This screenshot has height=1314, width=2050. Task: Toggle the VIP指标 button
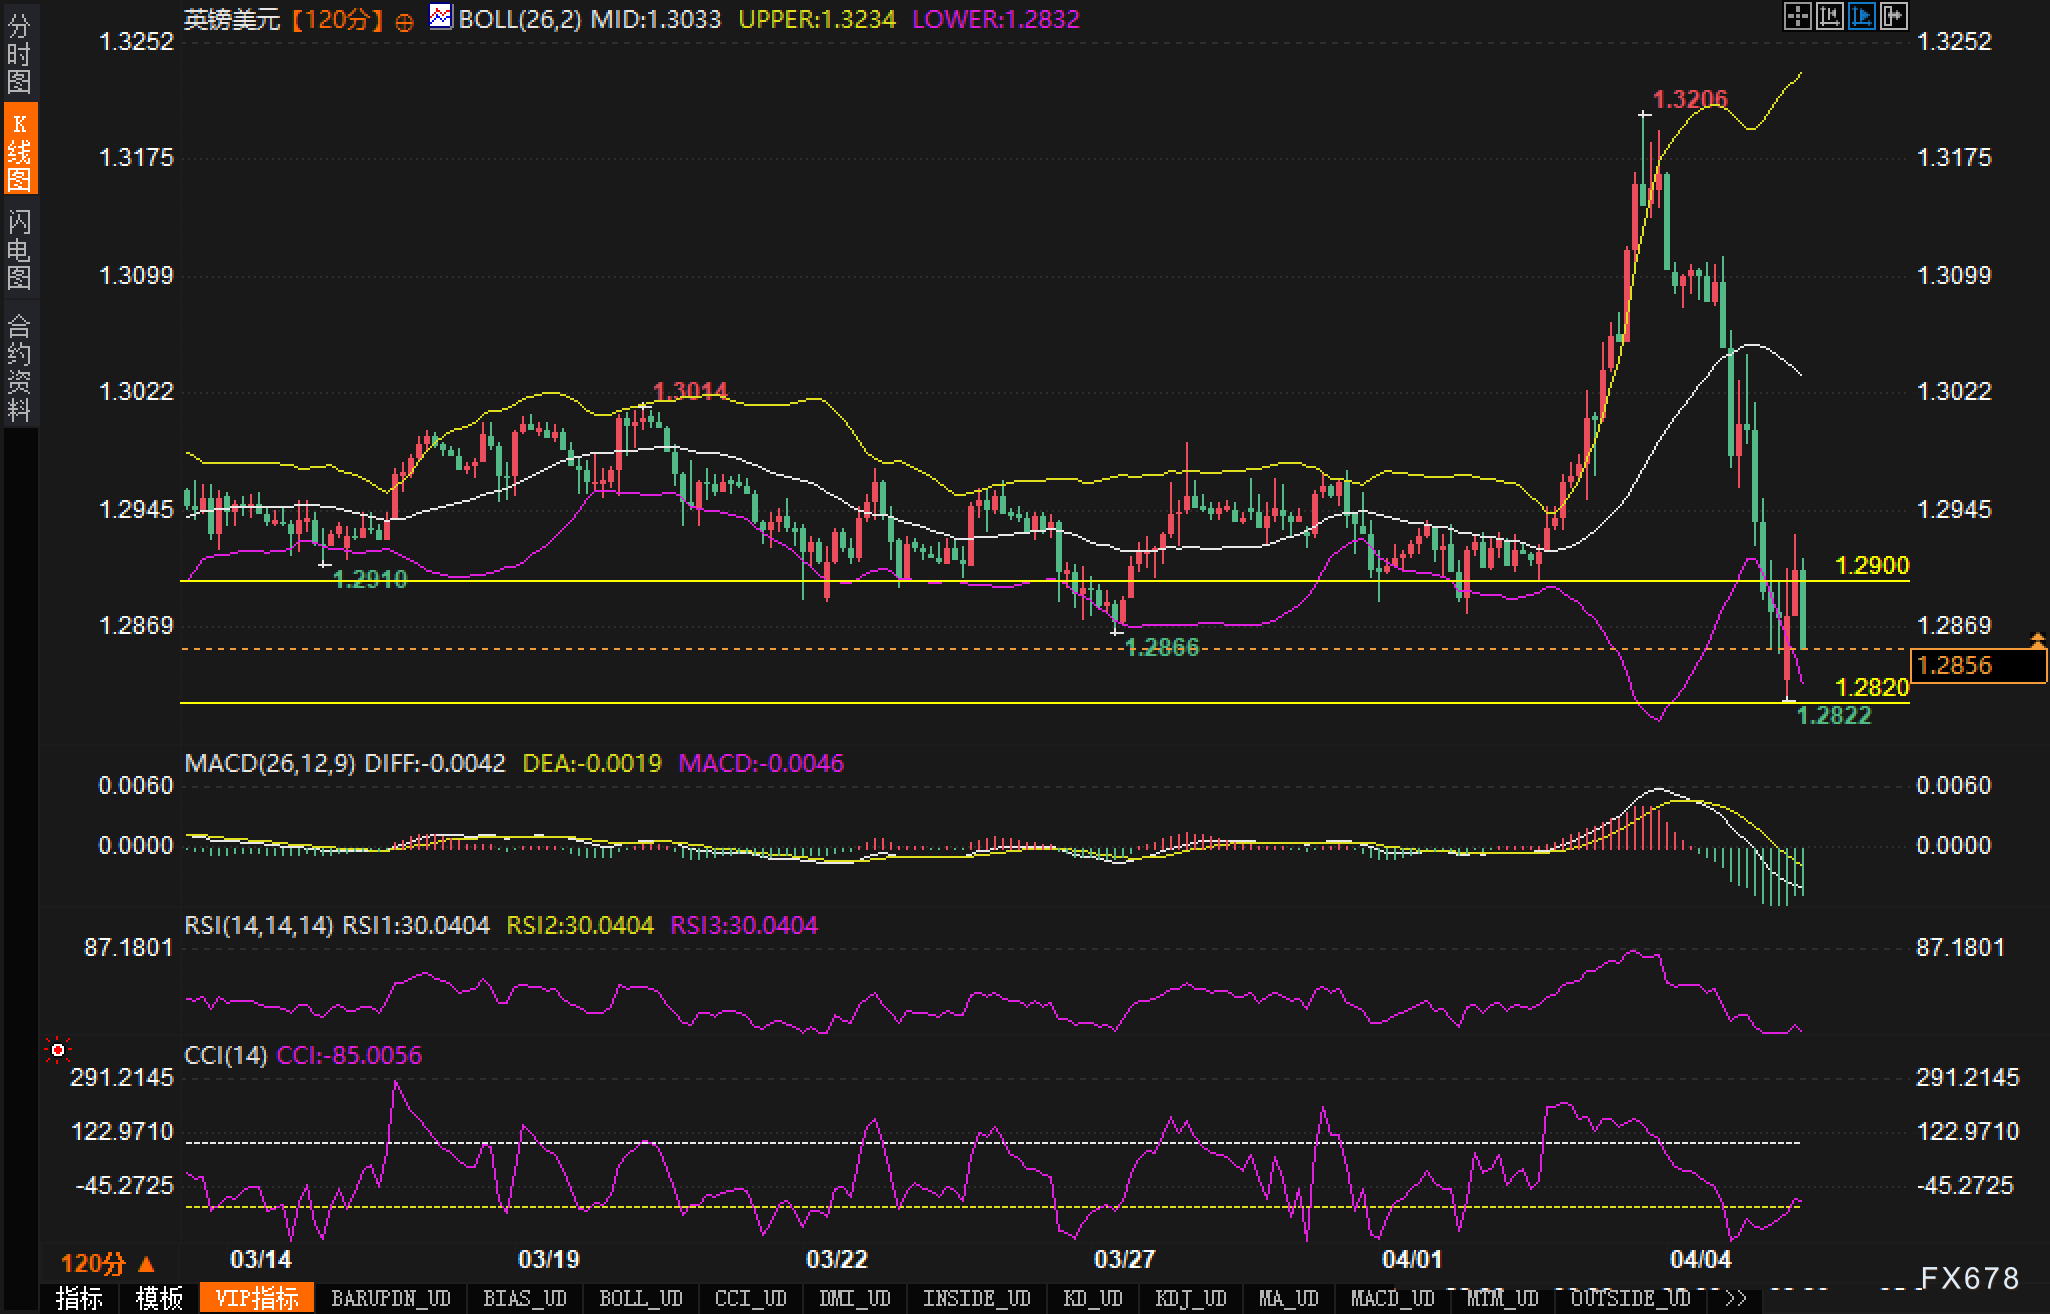tap(257, 1298)
